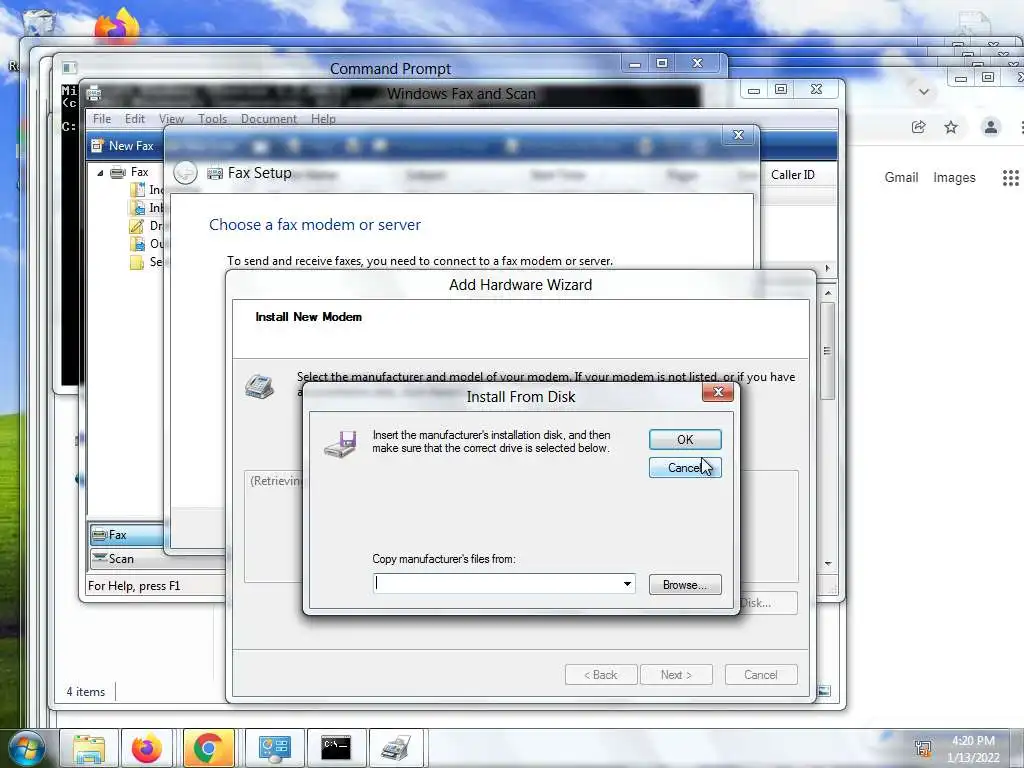Open the Gmail link in Chrome
The width and height of the screenshot is (1024, 768).
point(901,178)
